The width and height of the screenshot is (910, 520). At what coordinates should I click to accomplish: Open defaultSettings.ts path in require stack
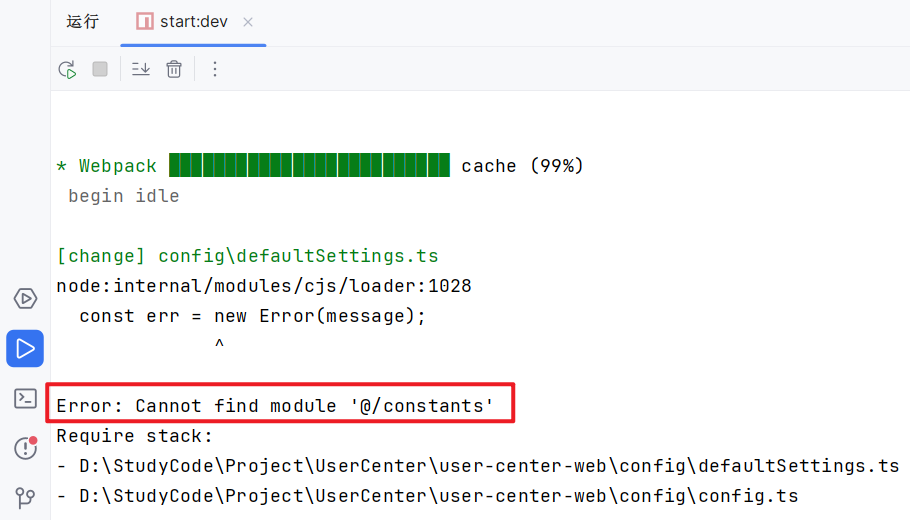[x=489, y=466]
